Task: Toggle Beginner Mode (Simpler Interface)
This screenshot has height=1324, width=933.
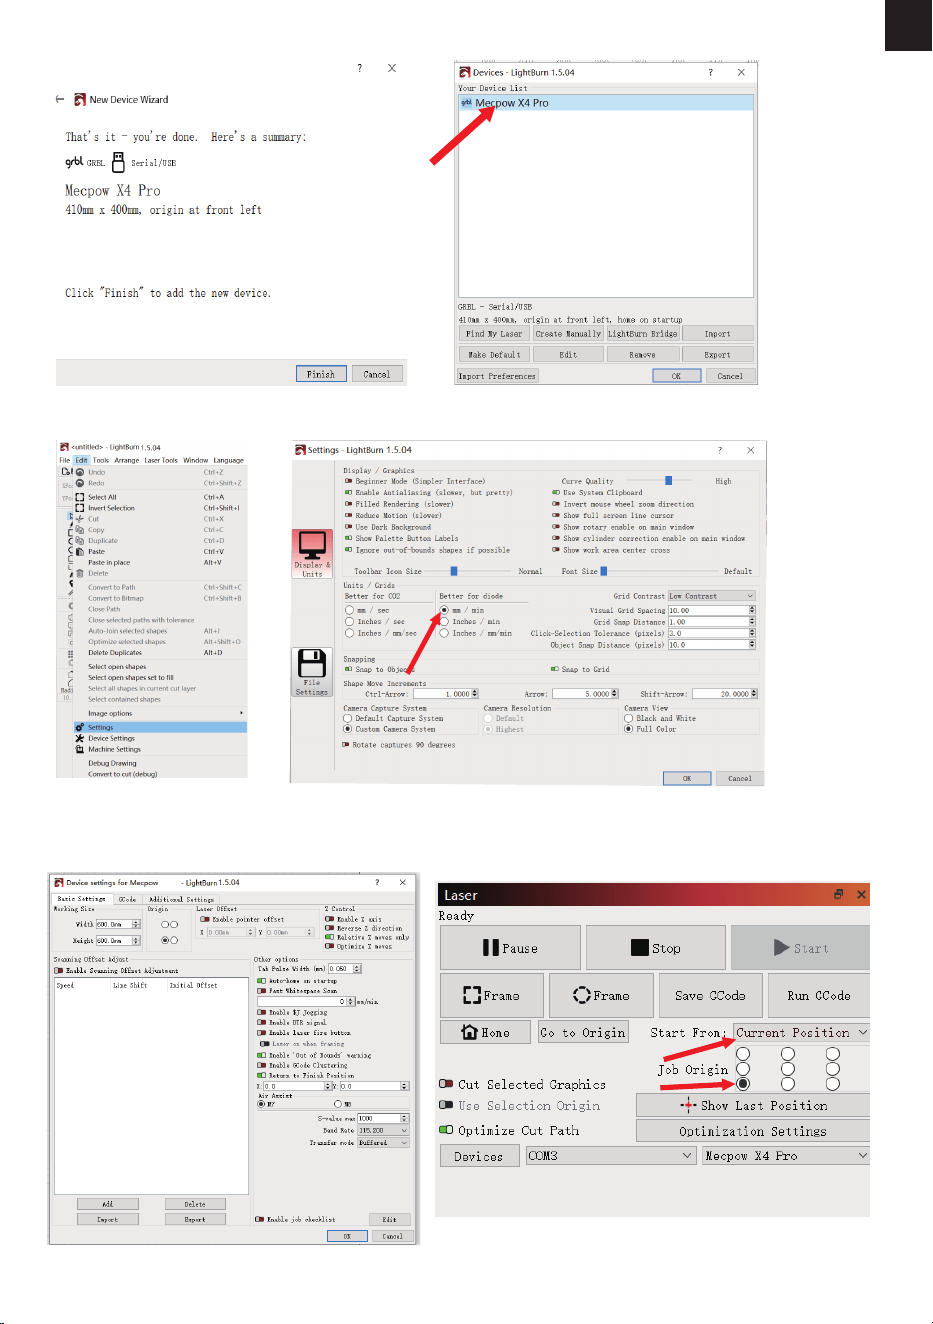Action: point(349,481)
